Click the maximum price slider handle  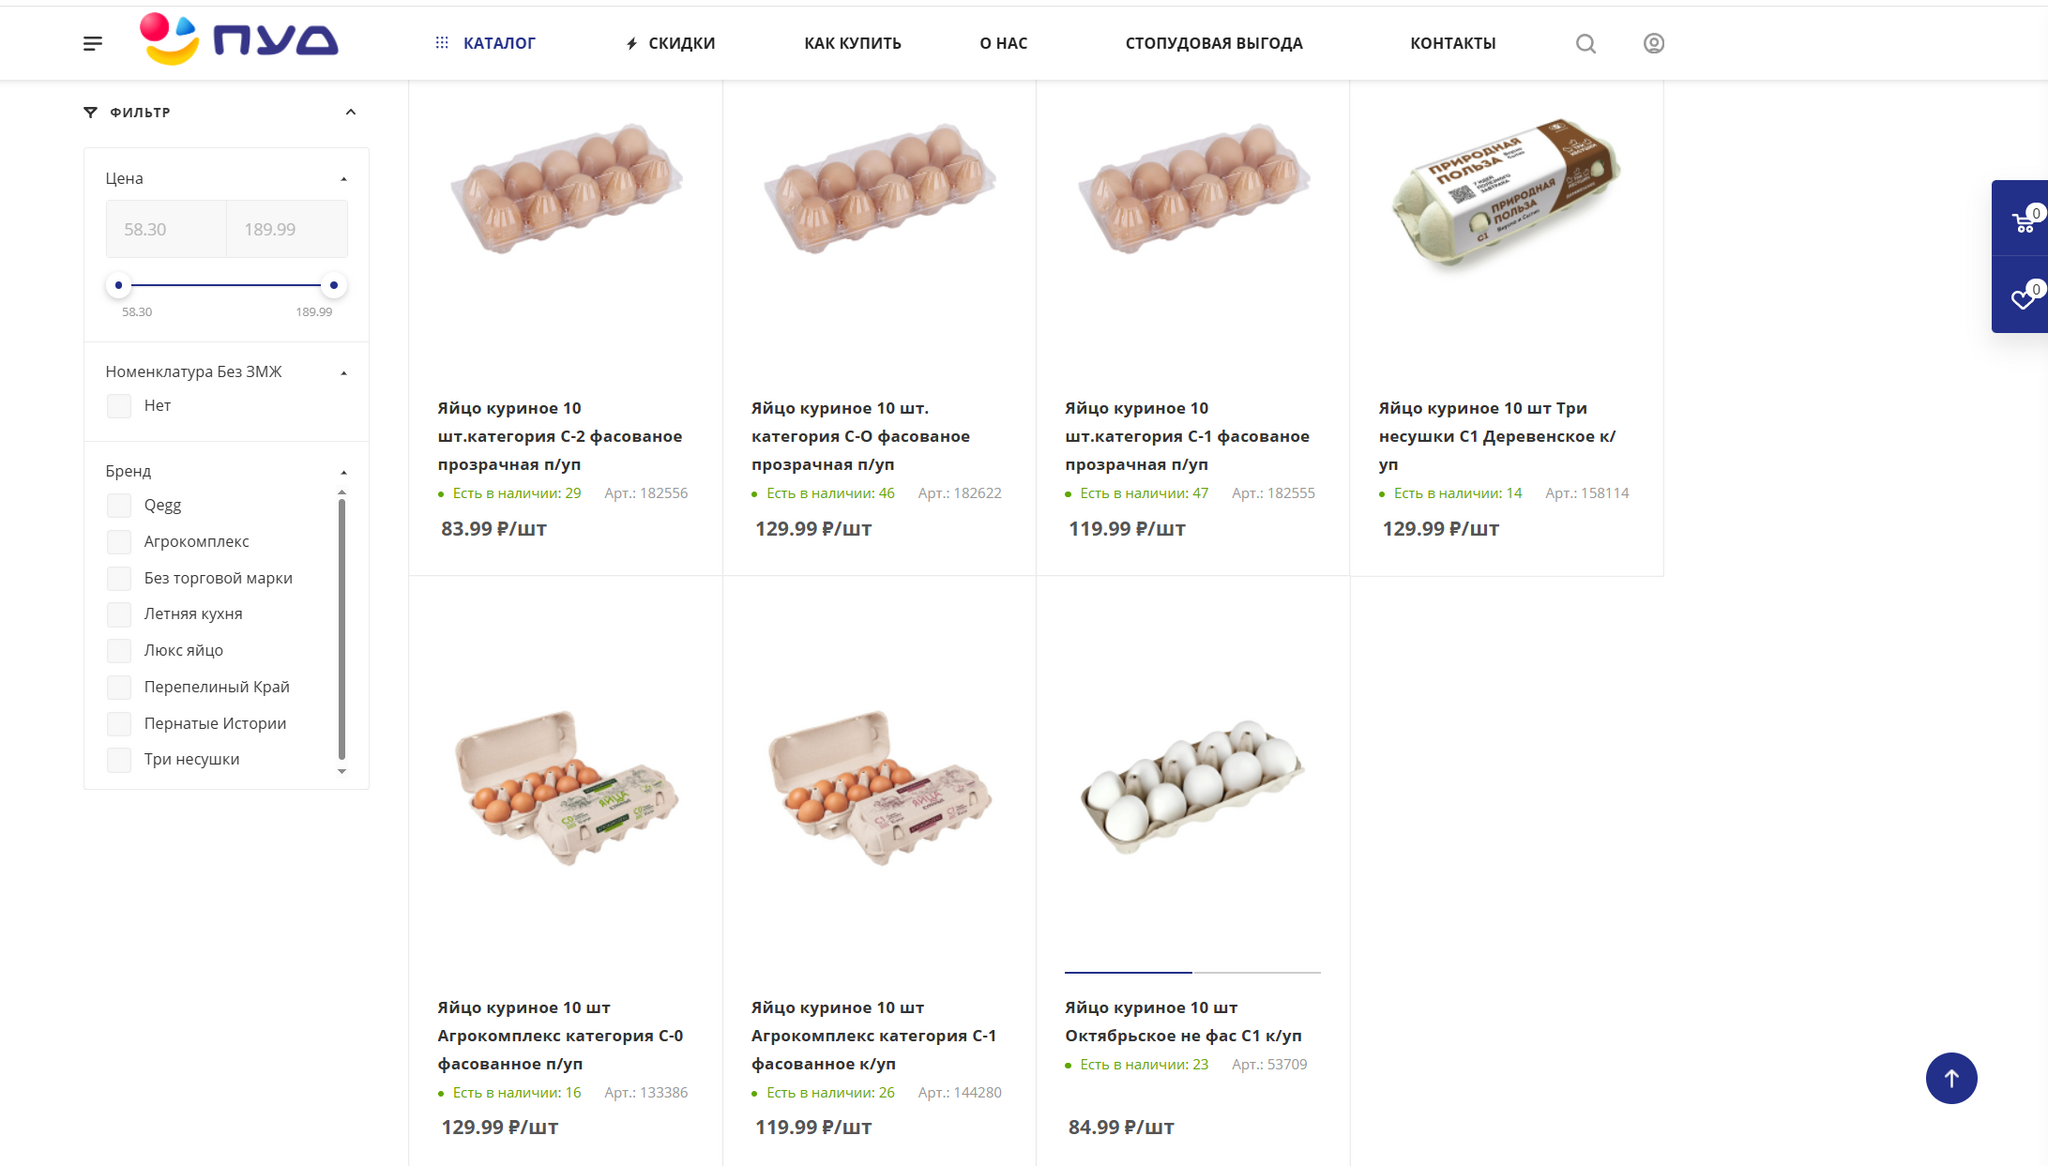tap(334, 285)
